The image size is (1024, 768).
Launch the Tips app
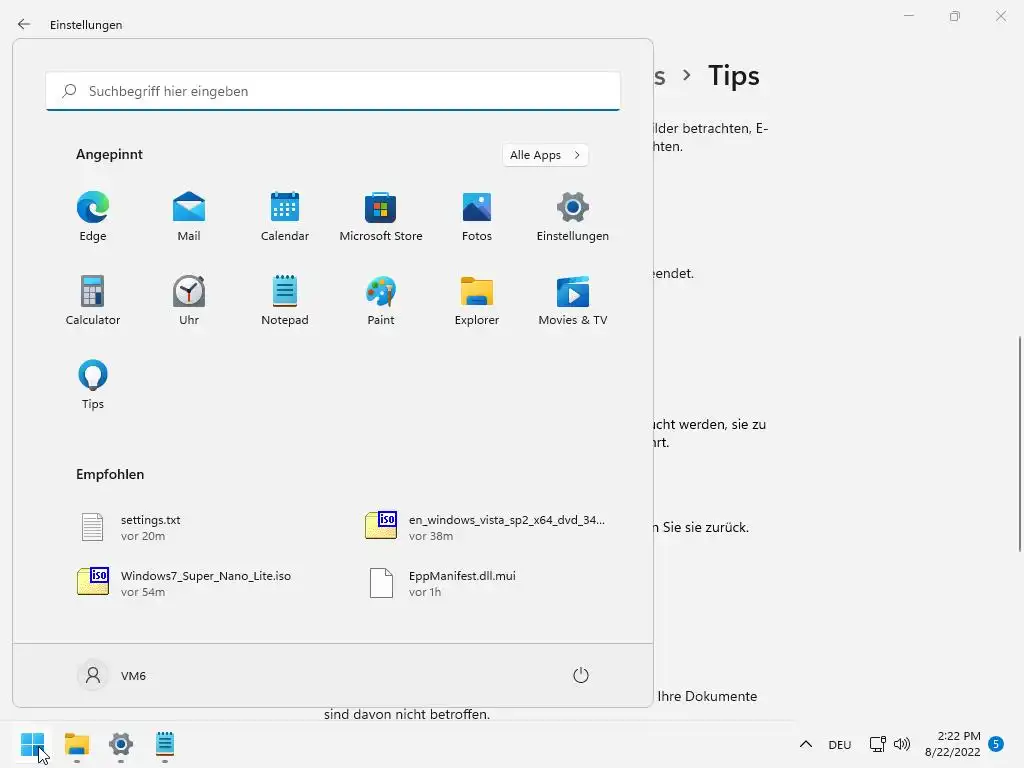point(93,385)
